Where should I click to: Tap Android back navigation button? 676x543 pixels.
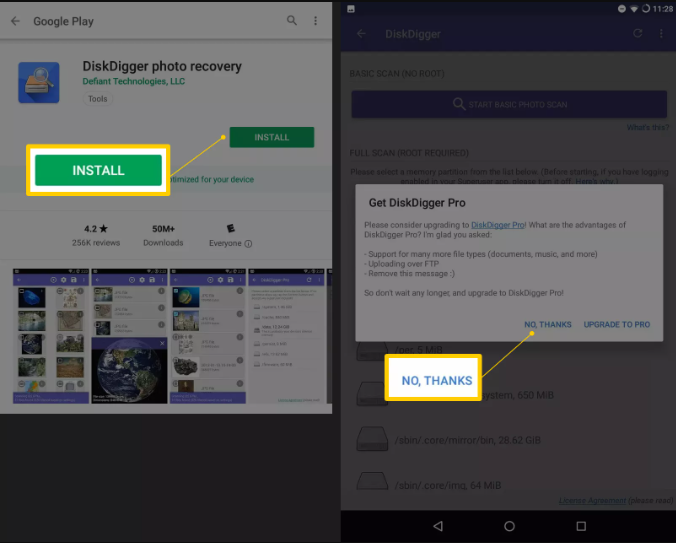tap(438, 526)
